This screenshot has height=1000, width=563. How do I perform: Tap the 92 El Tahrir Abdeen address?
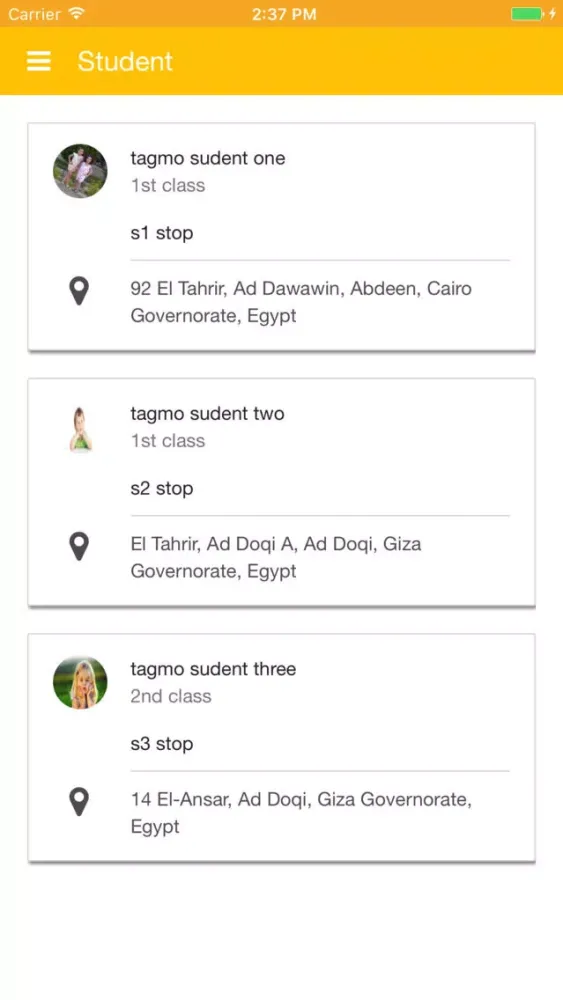pos(301,302)
